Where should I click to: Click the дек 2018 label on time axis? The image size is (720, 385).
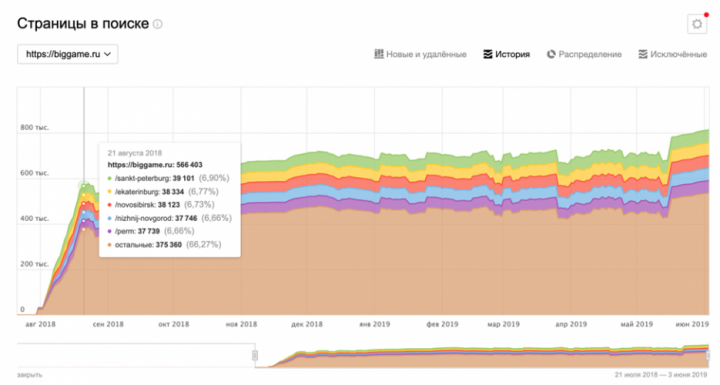point(307,324)
